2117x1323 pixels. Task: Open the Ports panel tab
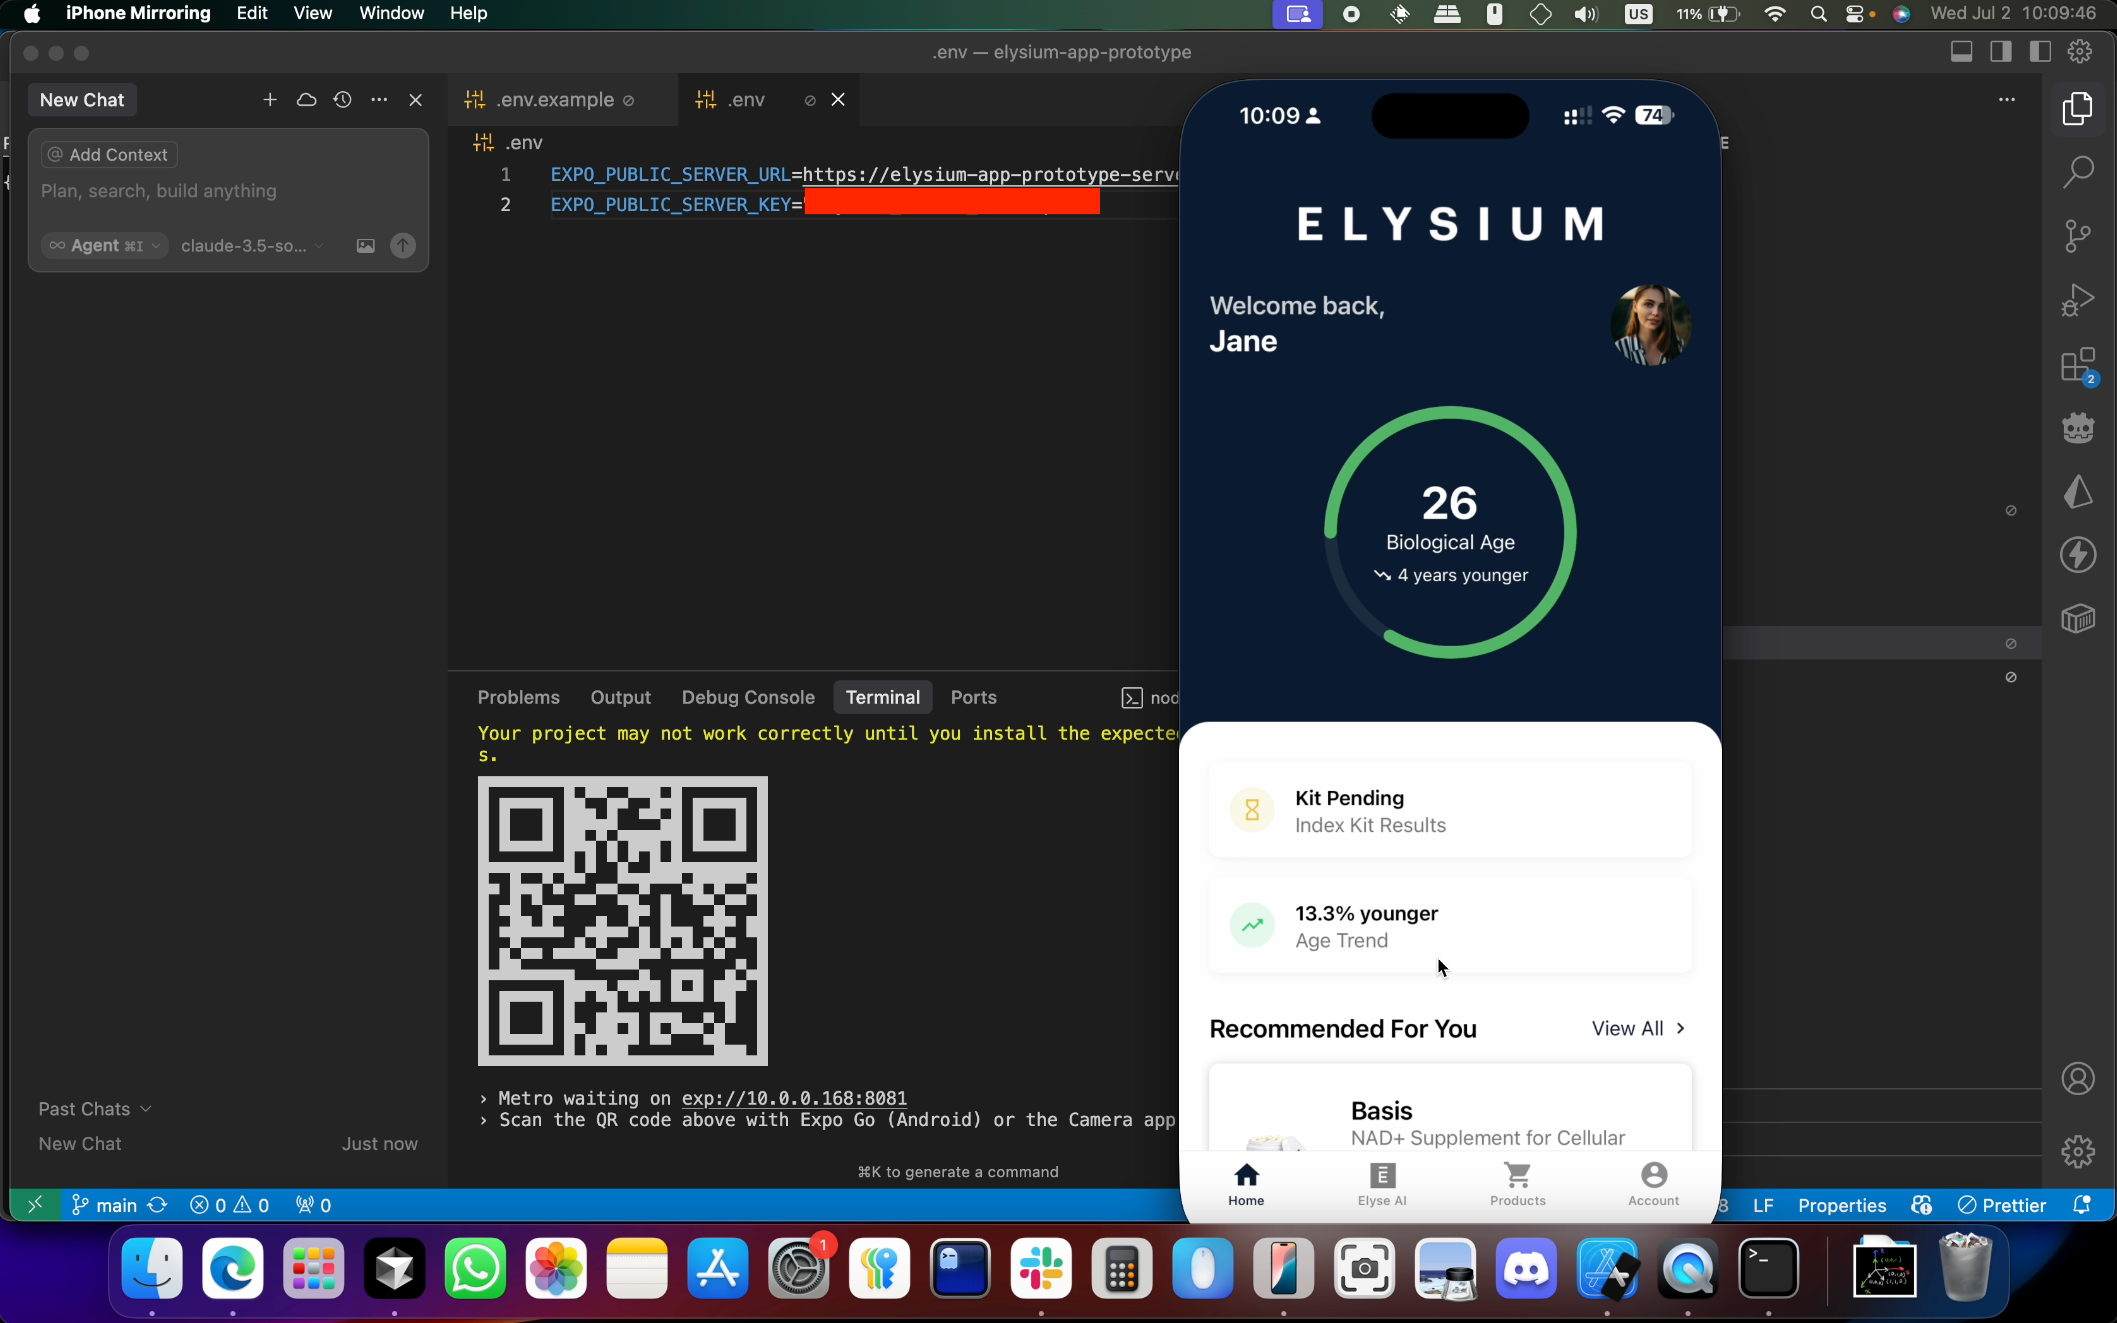(973, 697)
